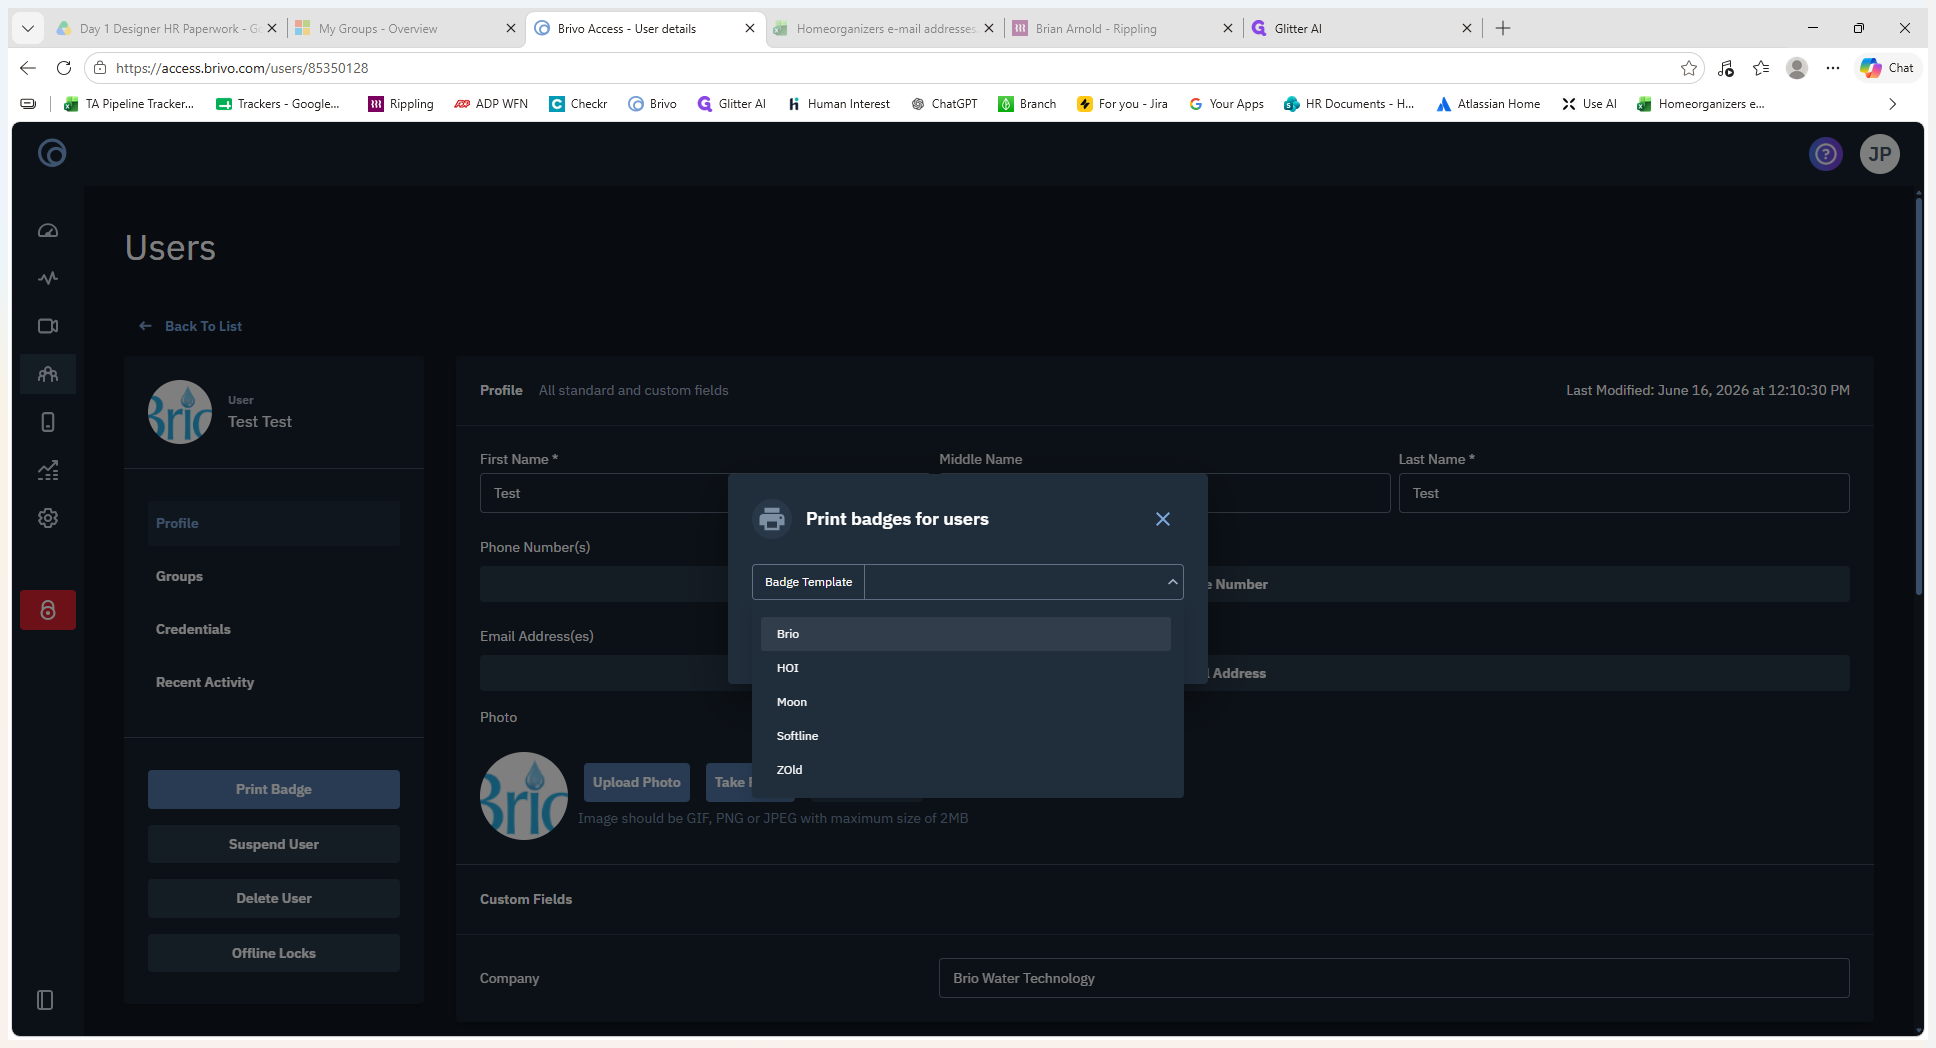This screenshot has width=1936, height=1048.
Task: Select the ZOld badge template
Action: [x=966, y=770]
